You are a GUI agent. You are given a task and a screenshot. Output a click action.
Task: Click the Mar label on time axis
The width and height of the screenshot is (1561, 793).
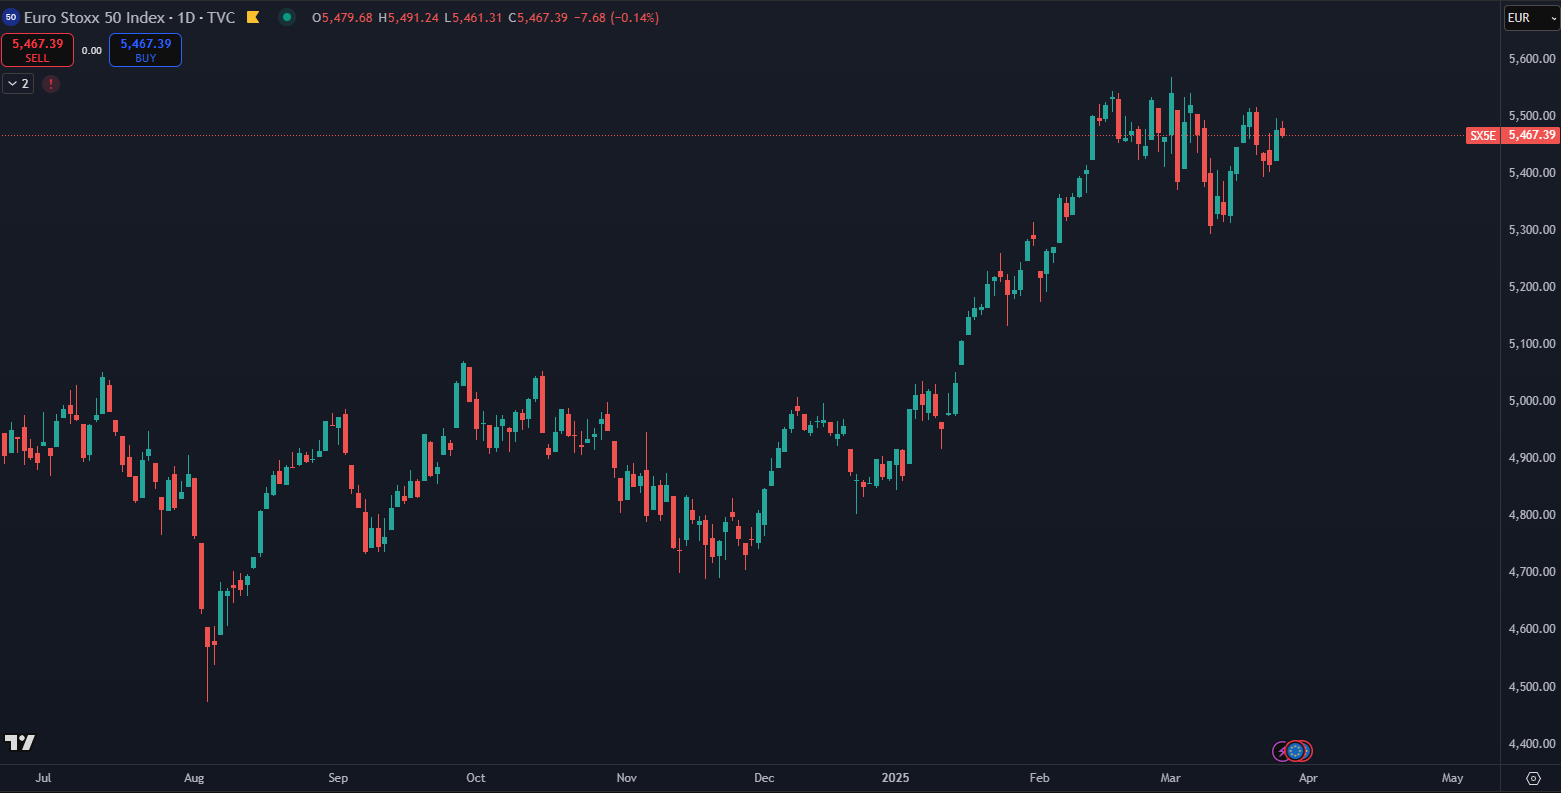1170,778
